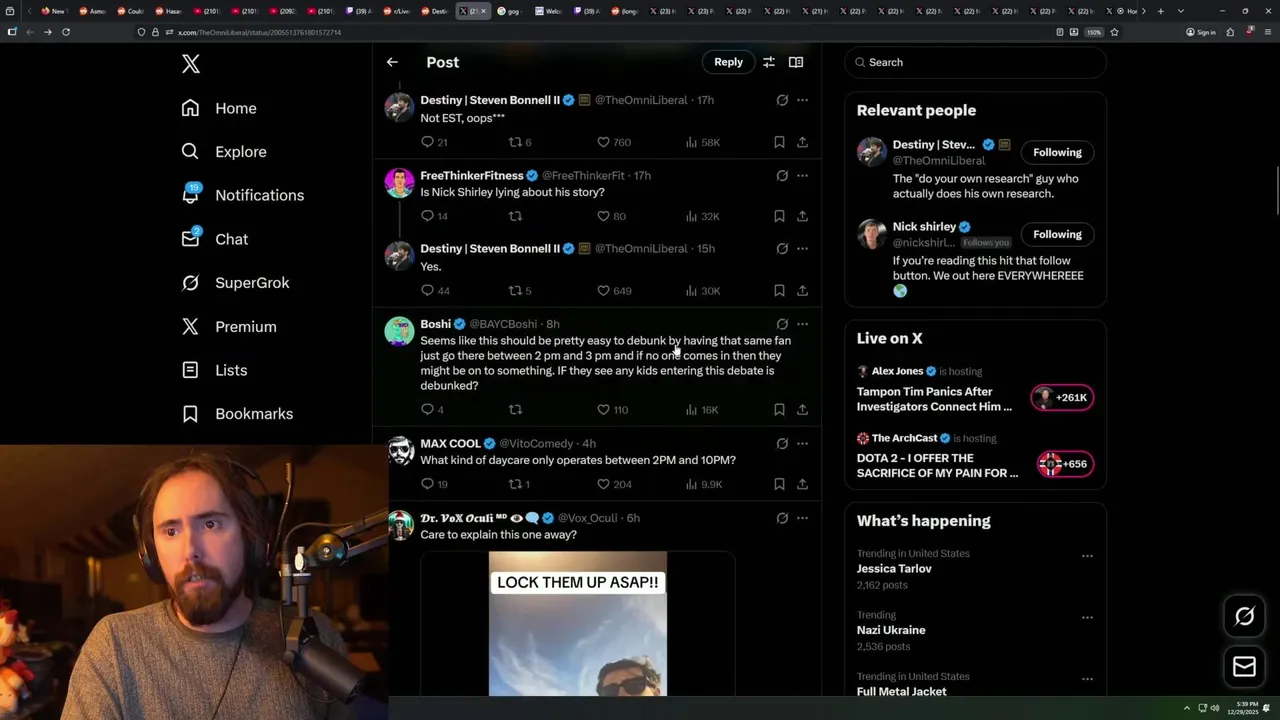Like the FreeThinkerFitness post
The image size is (1280, 720).
pos(603,216)
